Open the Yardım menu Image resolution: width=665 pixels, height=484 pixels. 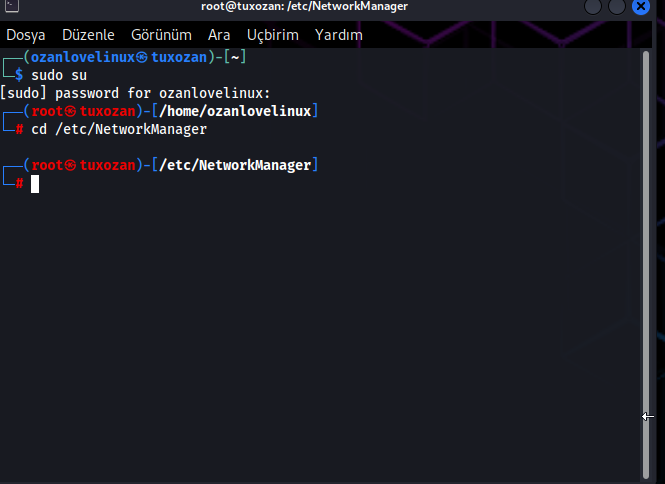[339, 35]
